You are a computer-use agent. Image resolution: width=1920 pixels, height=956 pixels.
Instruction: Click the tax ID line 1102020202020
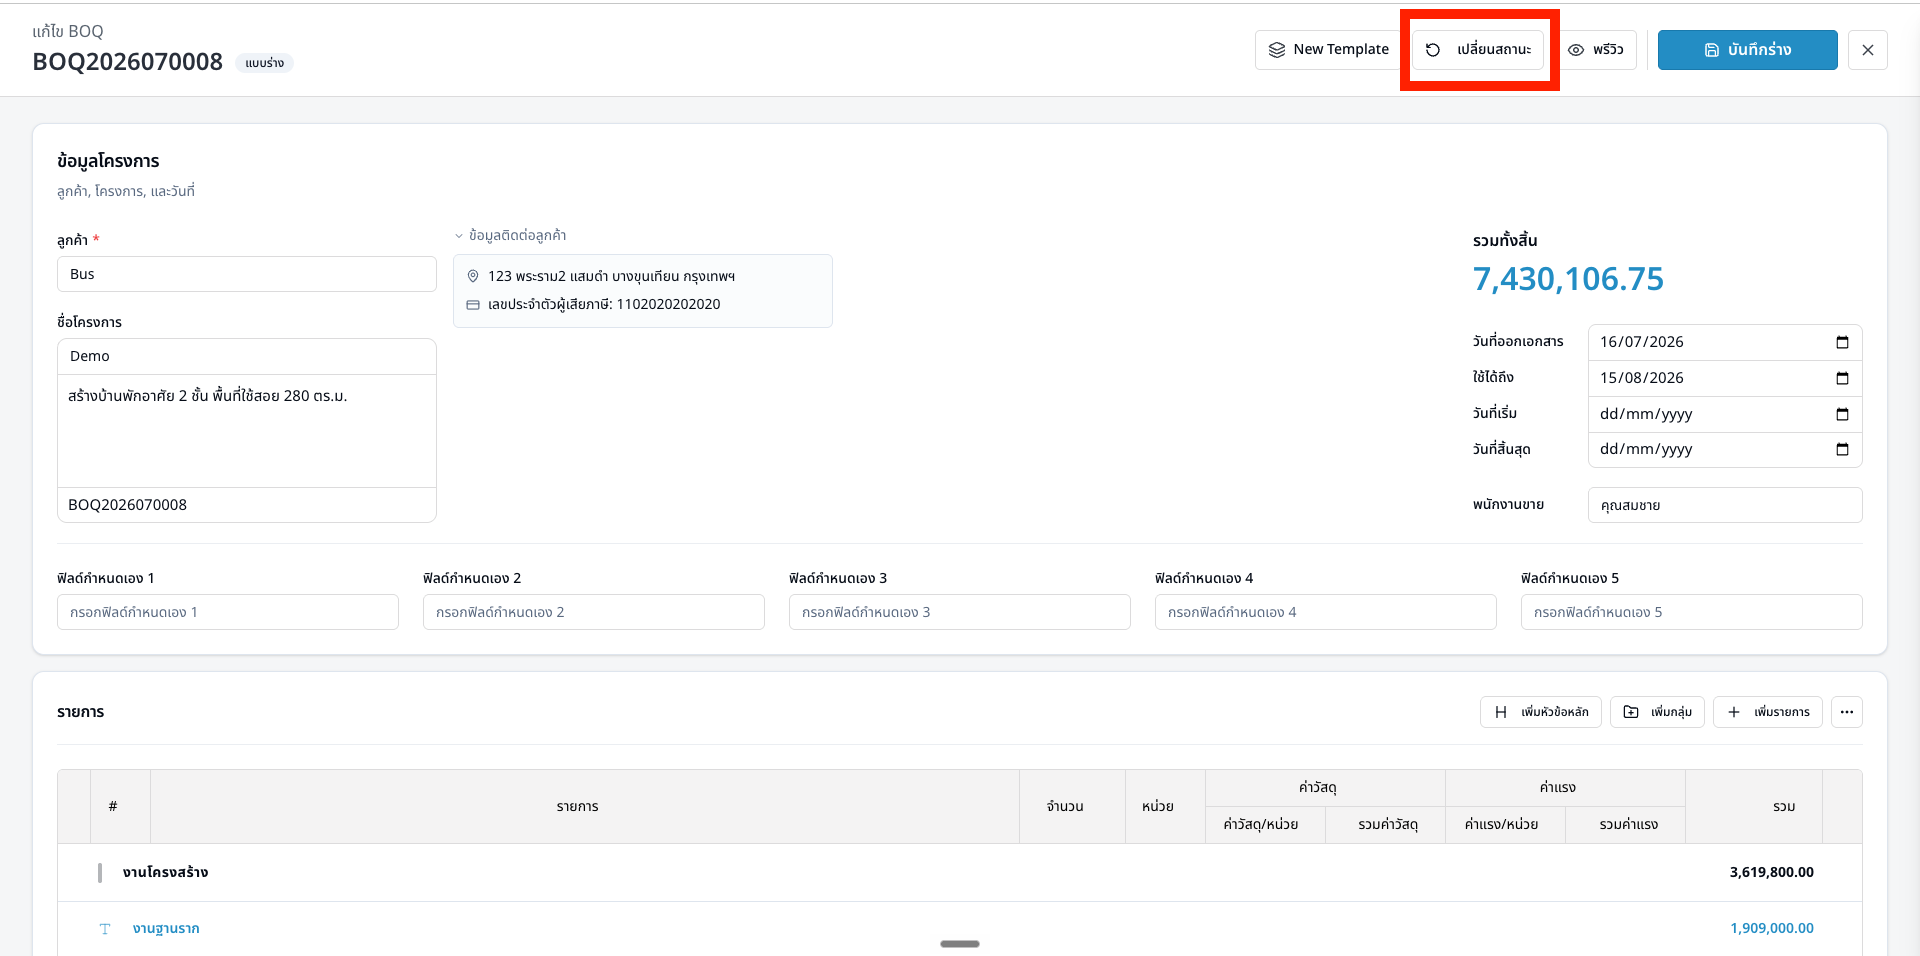pos(604,304)
